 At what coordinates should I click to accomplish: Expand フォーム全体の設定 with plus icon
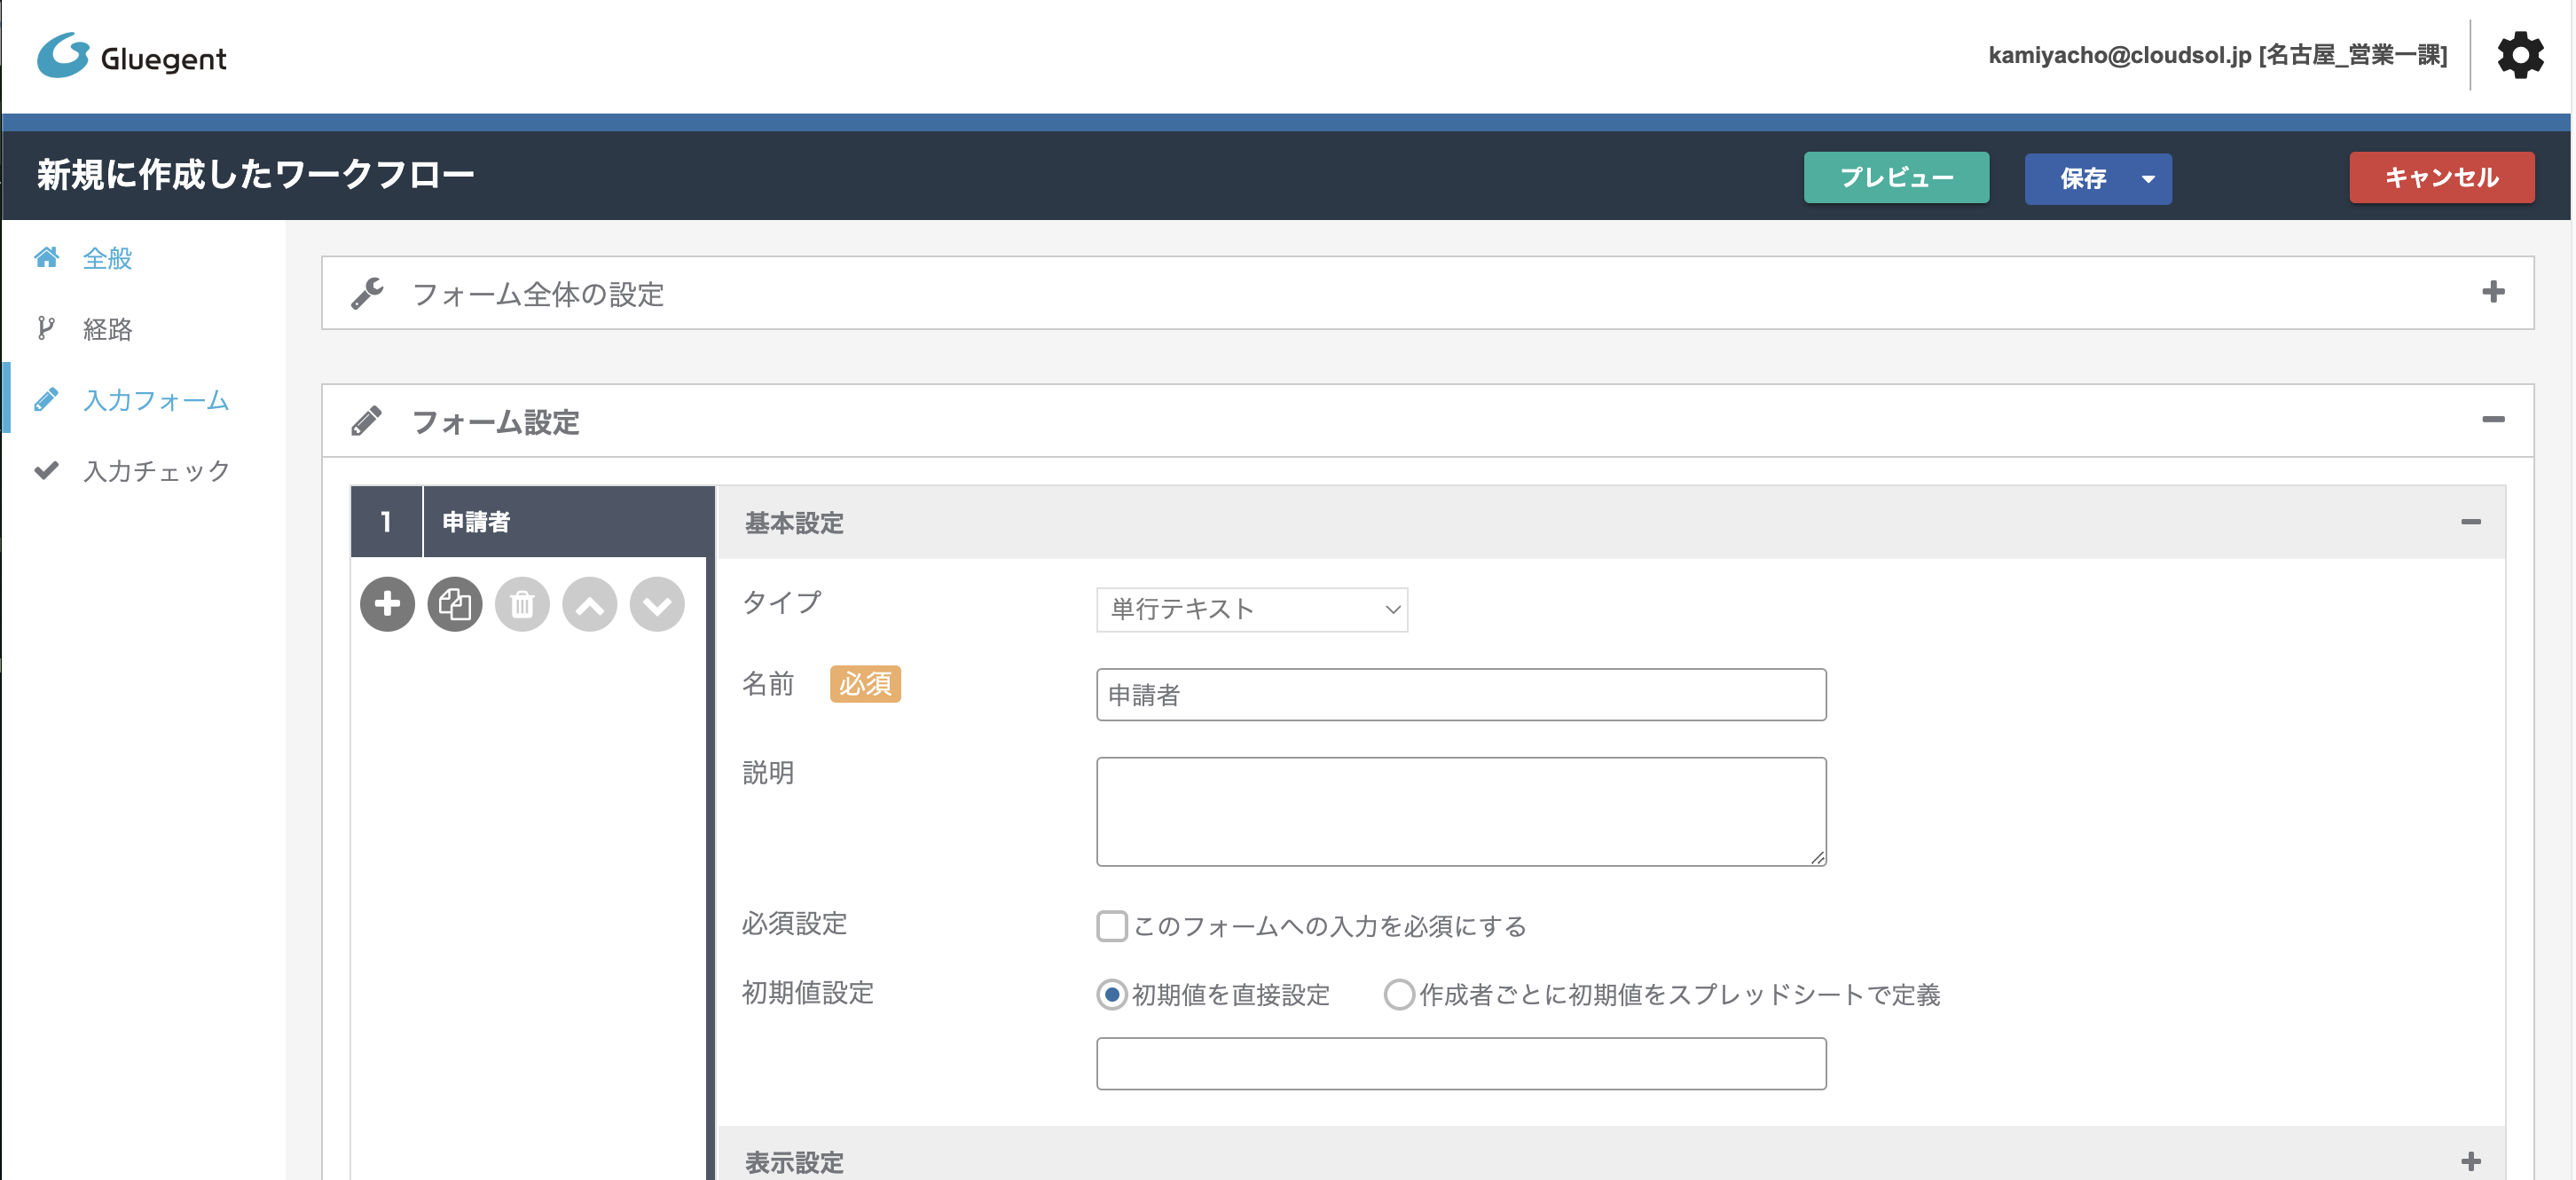[x=2493, y=292]
